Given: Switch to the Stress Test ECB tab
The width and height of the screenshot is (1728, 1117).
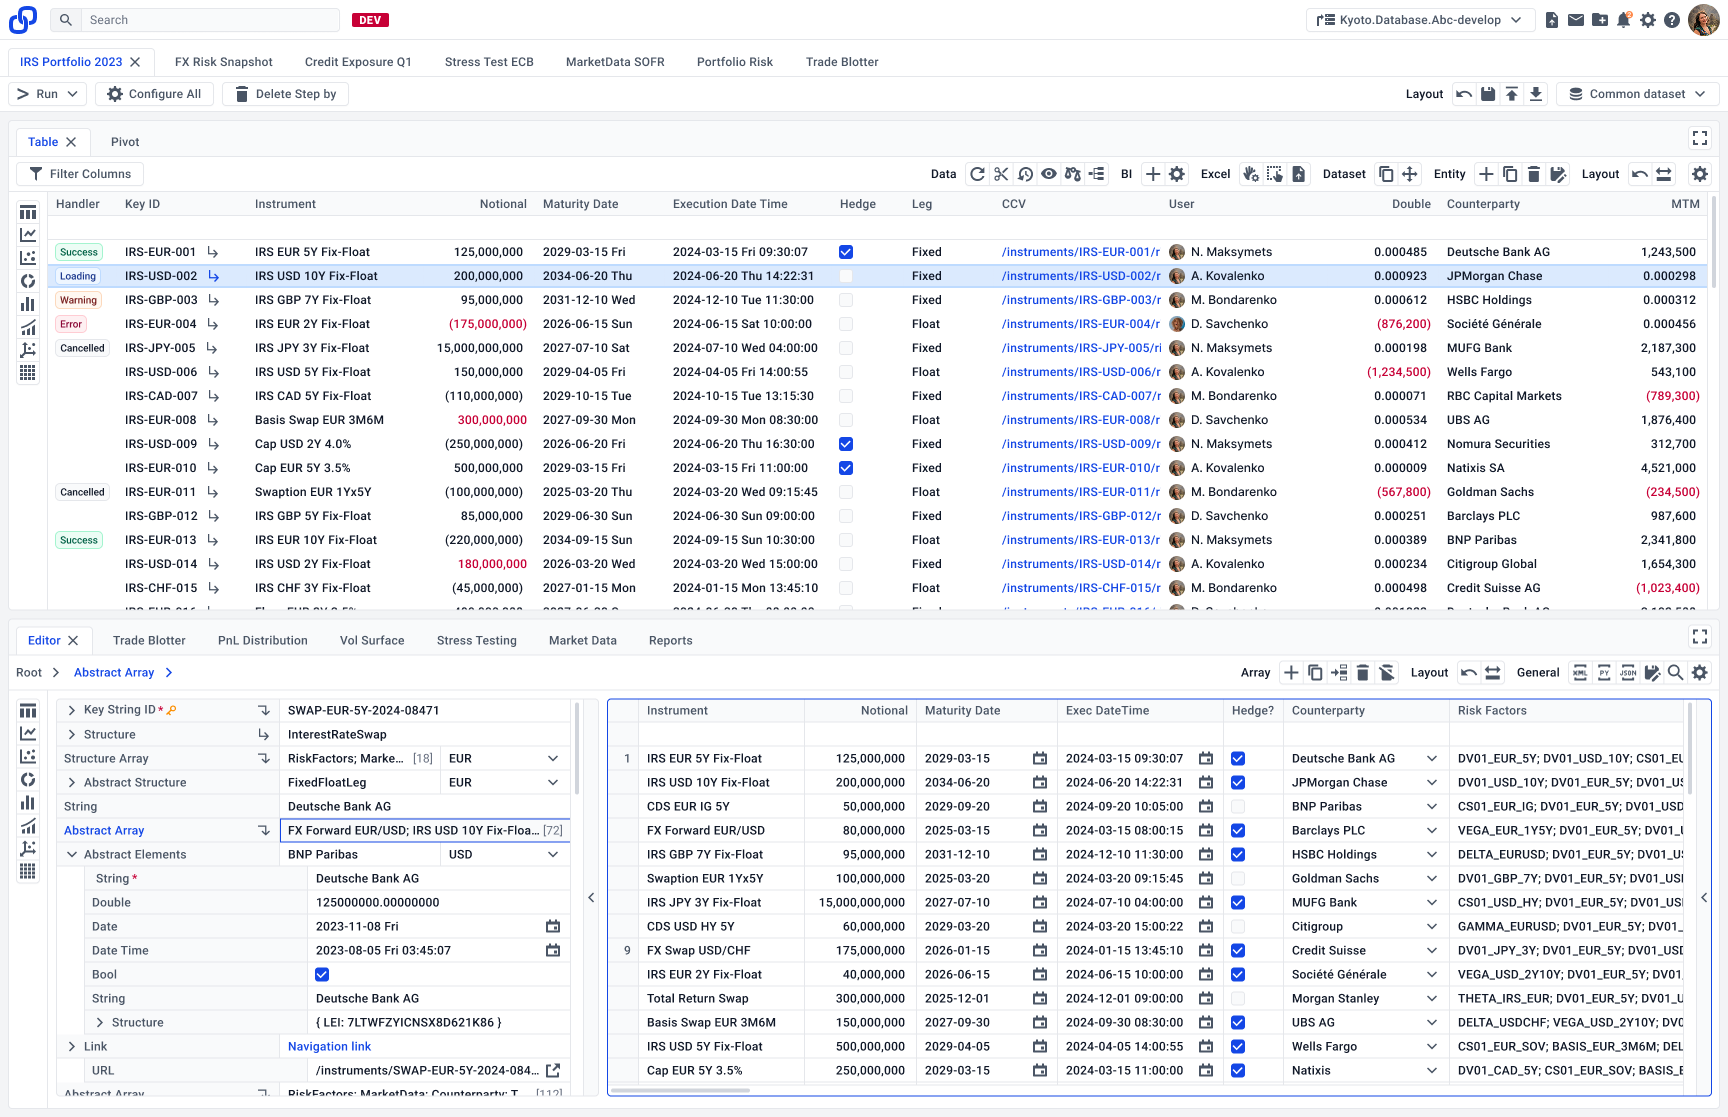Looking at the screenshot, I should 489,62.
